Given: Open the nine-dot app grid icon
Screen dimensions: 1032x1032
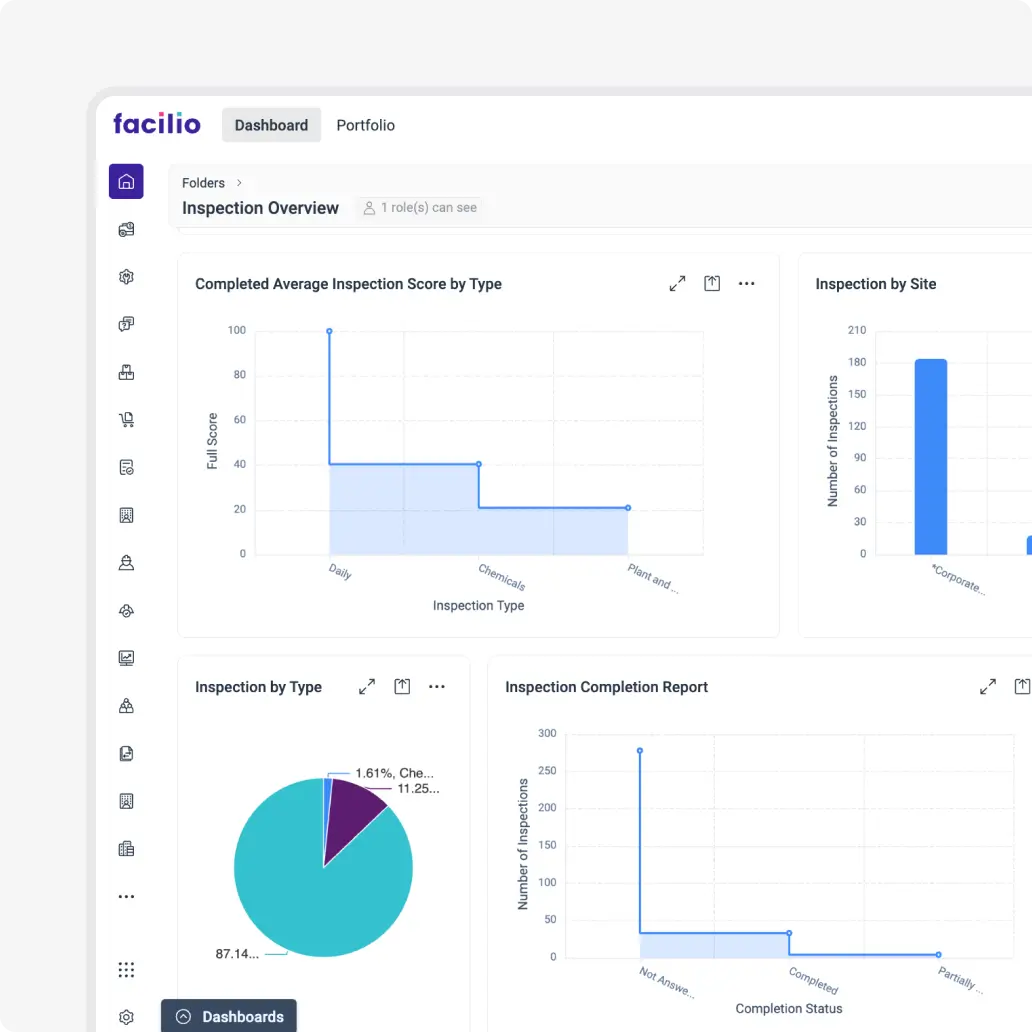Looking at the screenshot, I should coord(126,970).
